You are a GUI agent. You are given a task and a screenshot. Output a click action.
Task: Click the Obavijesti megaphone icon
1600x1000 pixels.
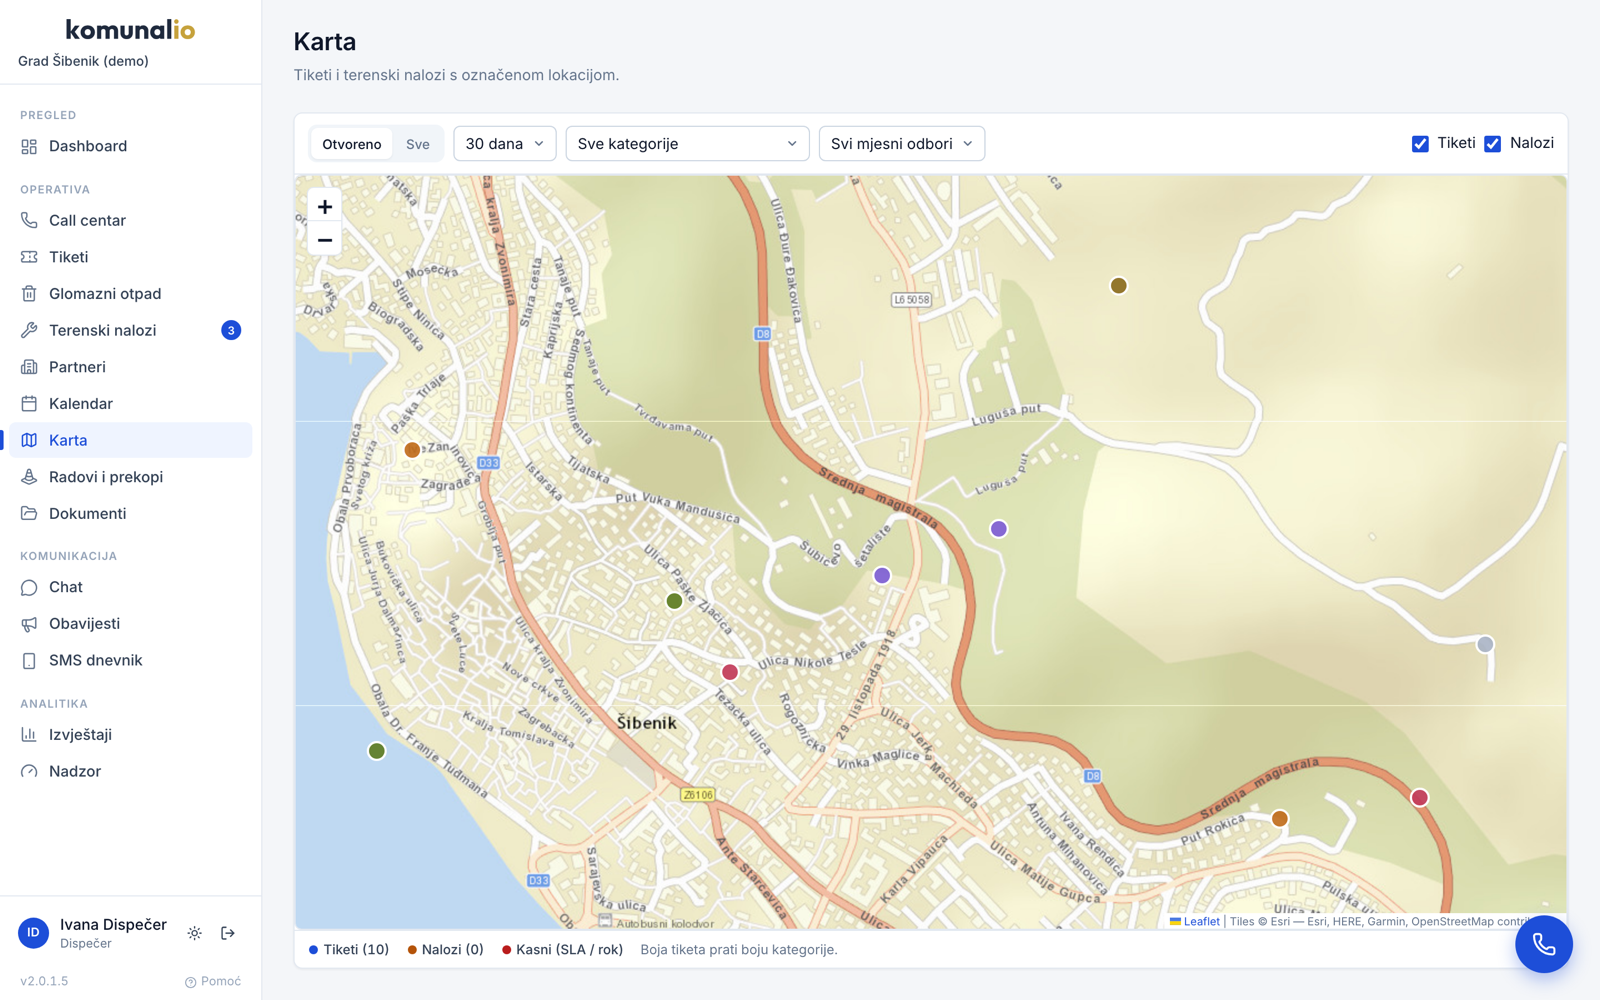(x=29, y=624)
